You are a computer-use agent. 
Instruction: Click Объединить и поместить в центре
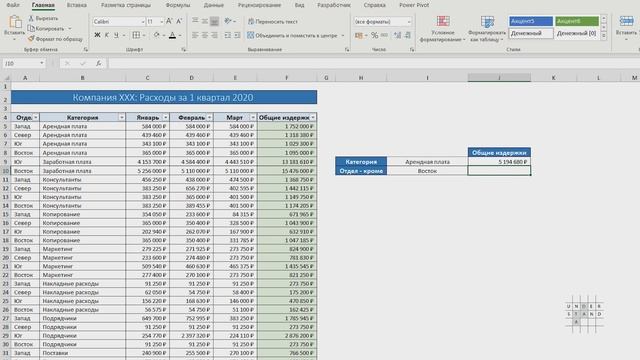(x=292, y=36)
